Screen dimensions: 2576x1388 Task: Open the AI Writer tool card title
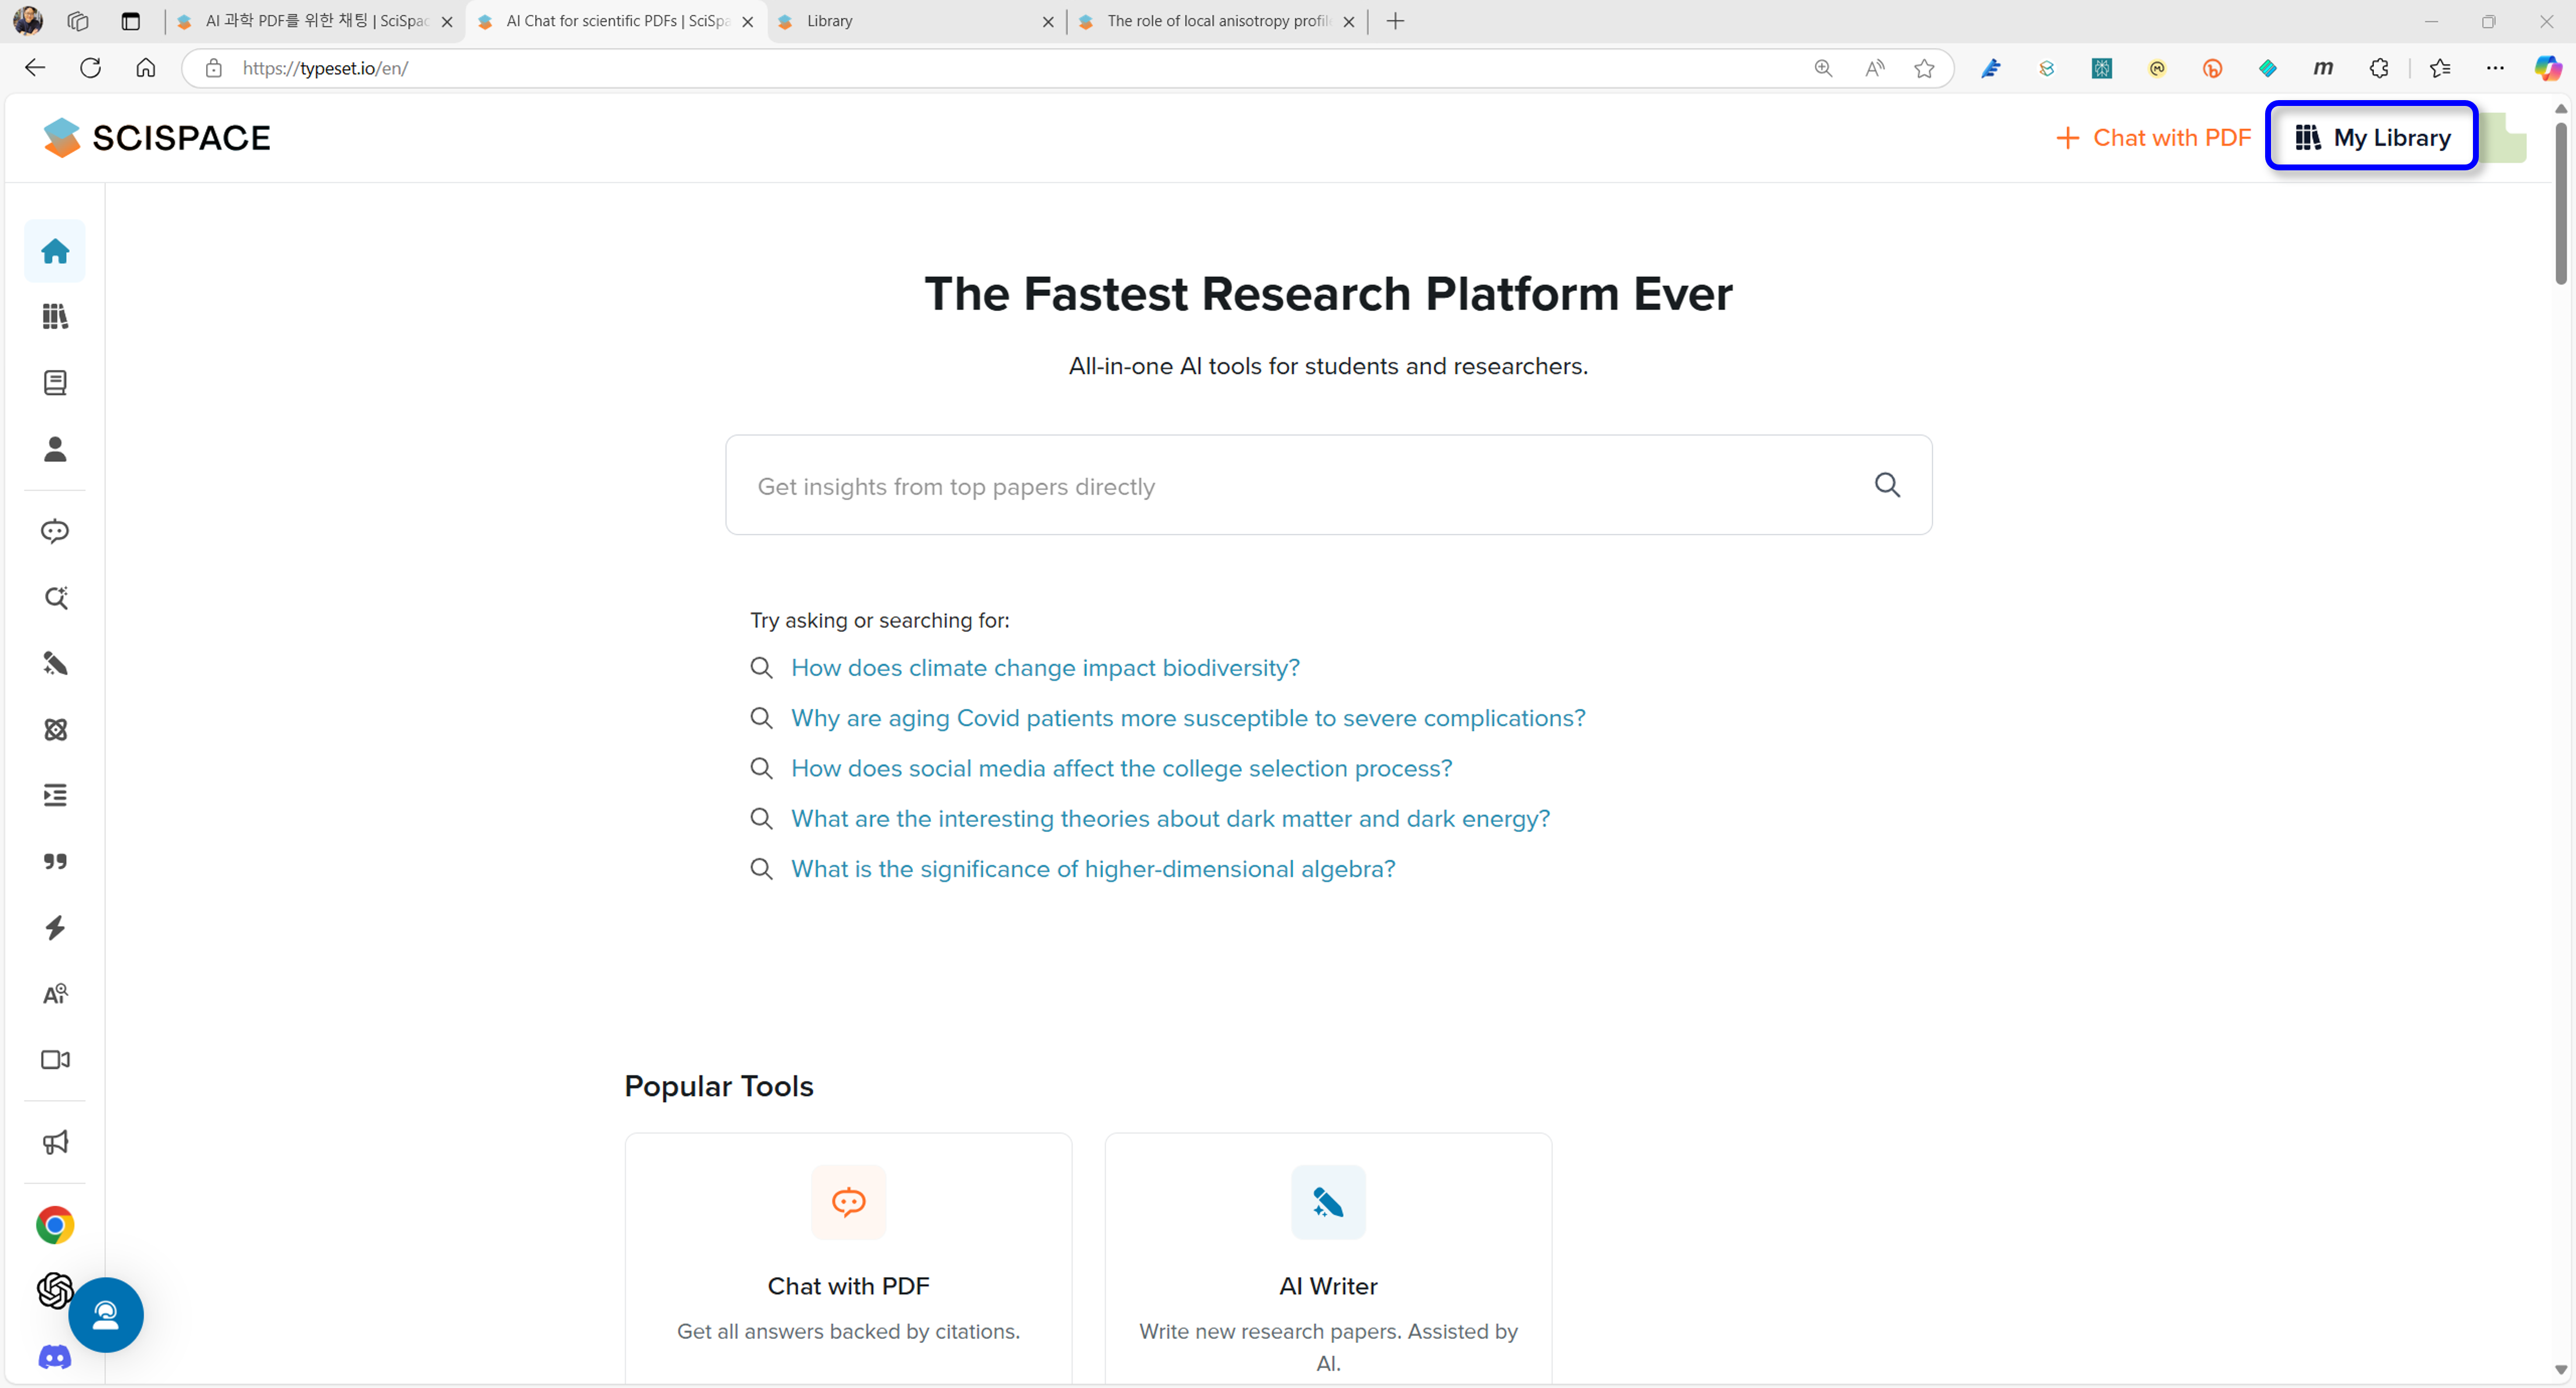pos(1328,1286)
